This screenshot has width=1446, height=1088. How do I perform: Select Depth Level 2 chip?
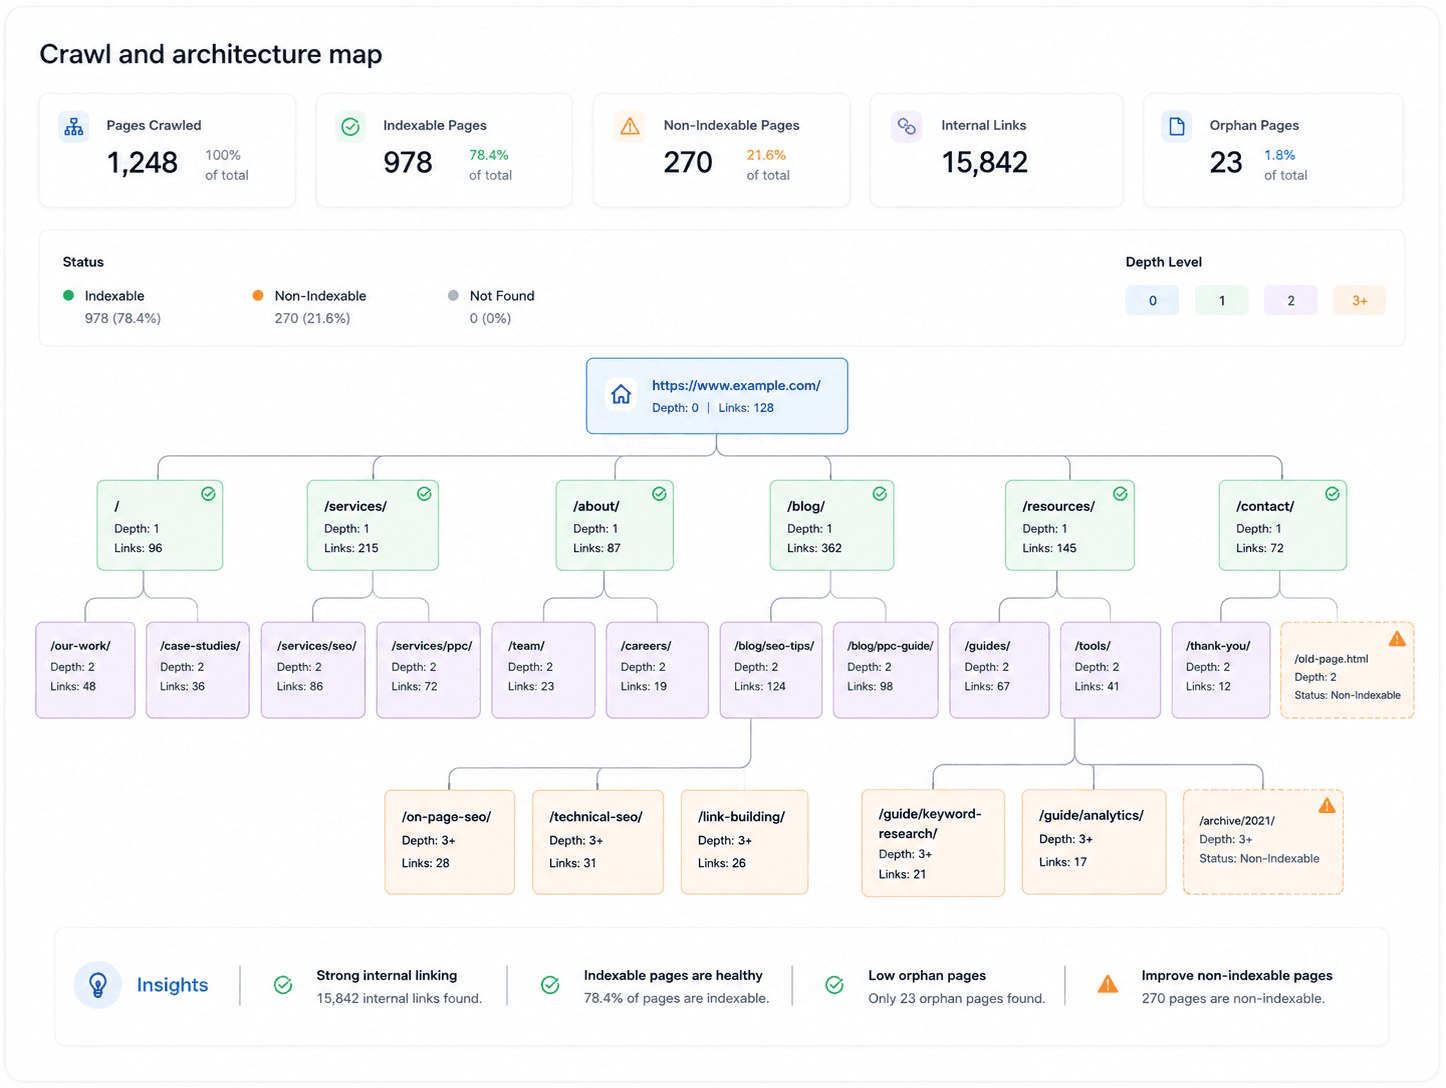click(x=1290, y=301)
